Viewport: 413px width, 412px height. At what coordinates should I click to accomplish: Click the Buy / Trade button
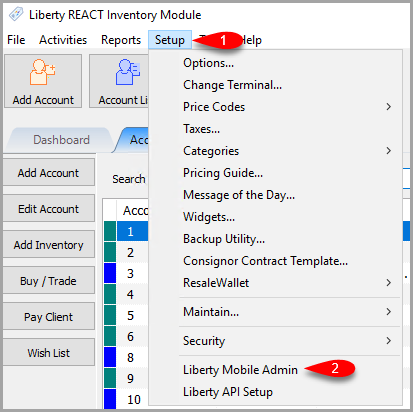[x=49, y=281]
